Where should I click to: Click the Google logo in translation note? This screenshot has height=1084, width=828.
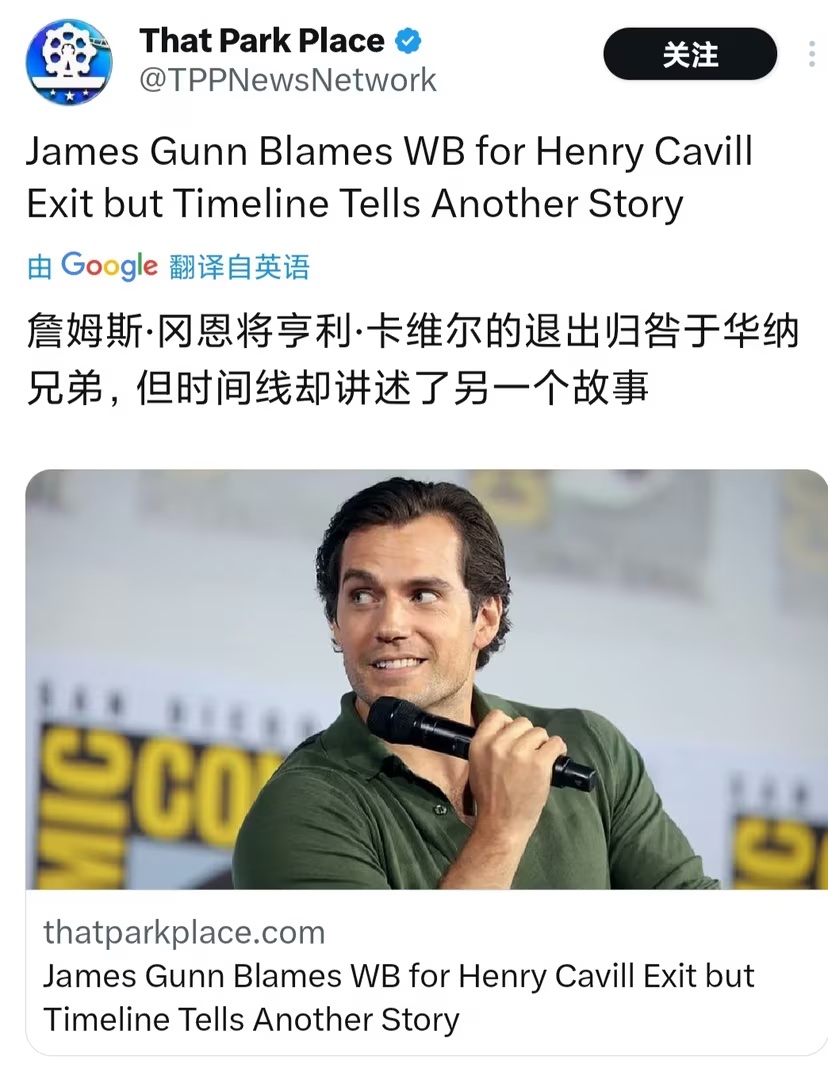[x=109, y=266]
